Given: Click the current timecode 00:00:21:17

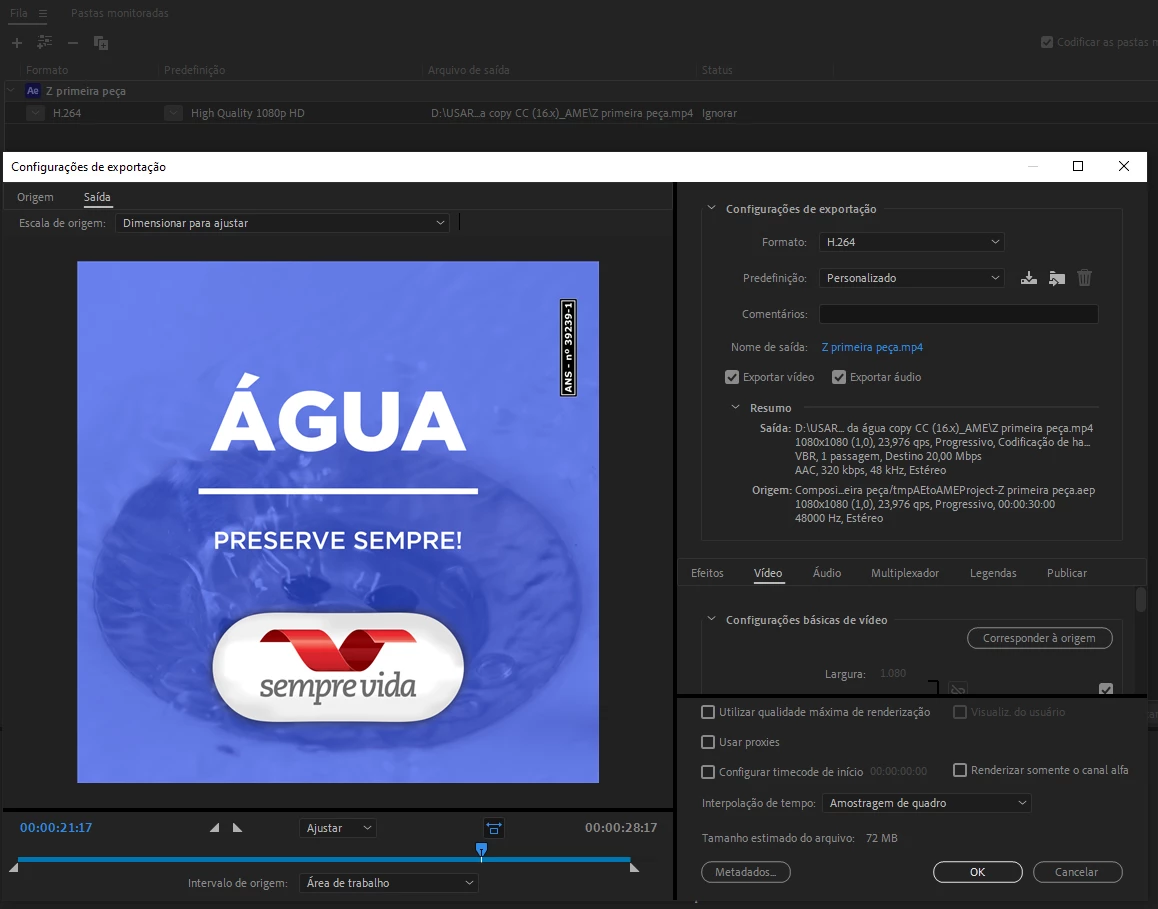Looking at the screenshot, I should [56, 828].
